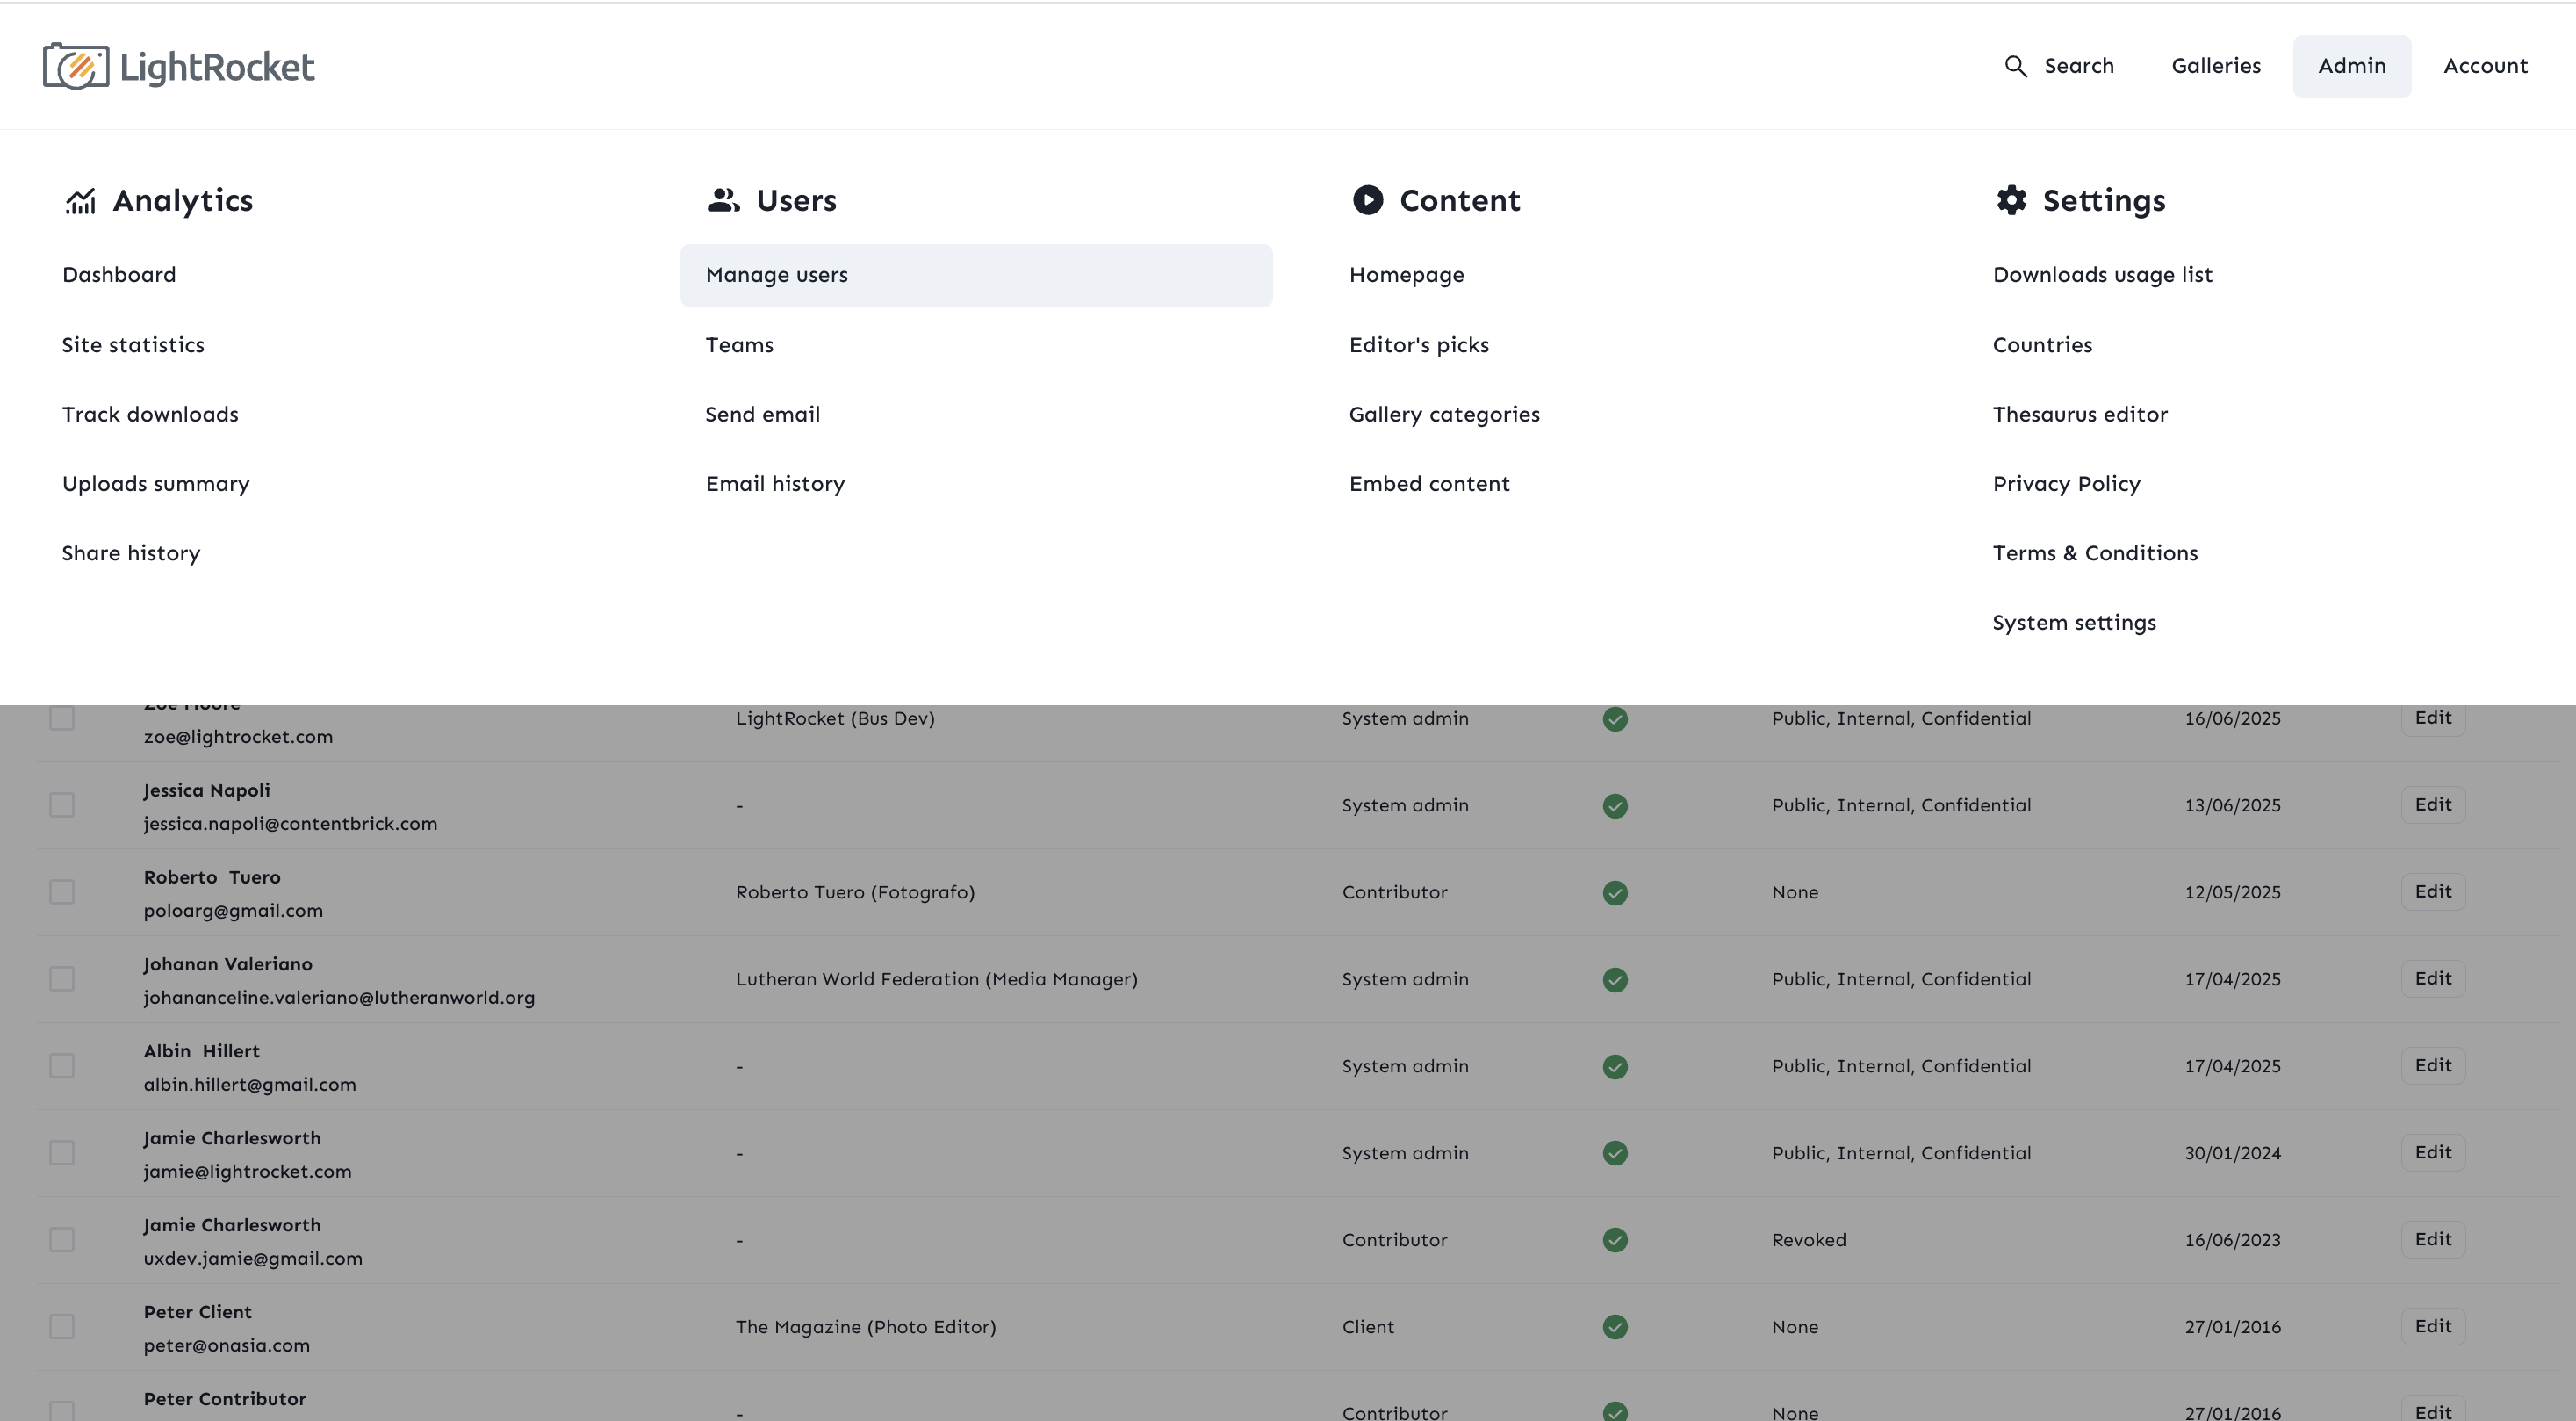
Task: Click email albin.hillert@gmail.com
Action: point(249,1085)
